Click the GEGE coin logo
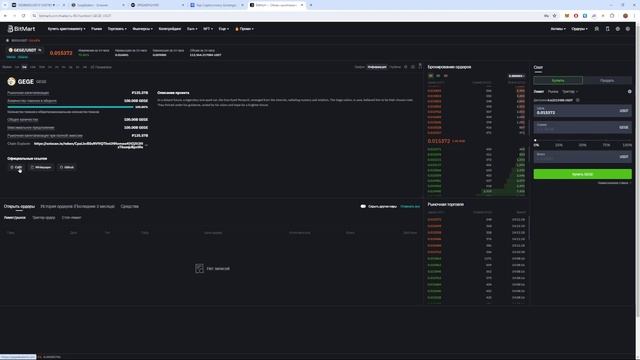640x360 pixels. [11, 82]
